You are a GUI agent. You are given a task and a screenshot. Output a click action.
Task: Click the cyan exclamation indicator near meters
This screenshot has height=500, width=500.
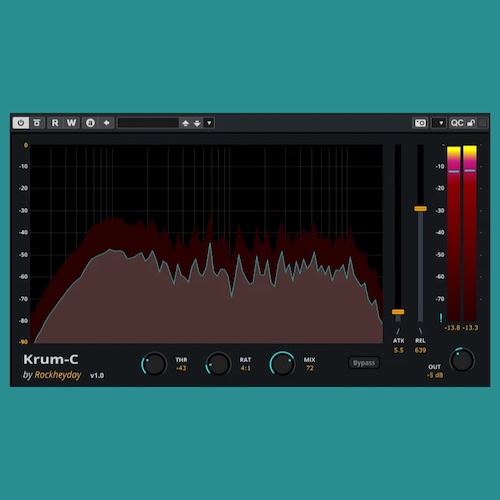pyautogui.click(x=441, y=318)
